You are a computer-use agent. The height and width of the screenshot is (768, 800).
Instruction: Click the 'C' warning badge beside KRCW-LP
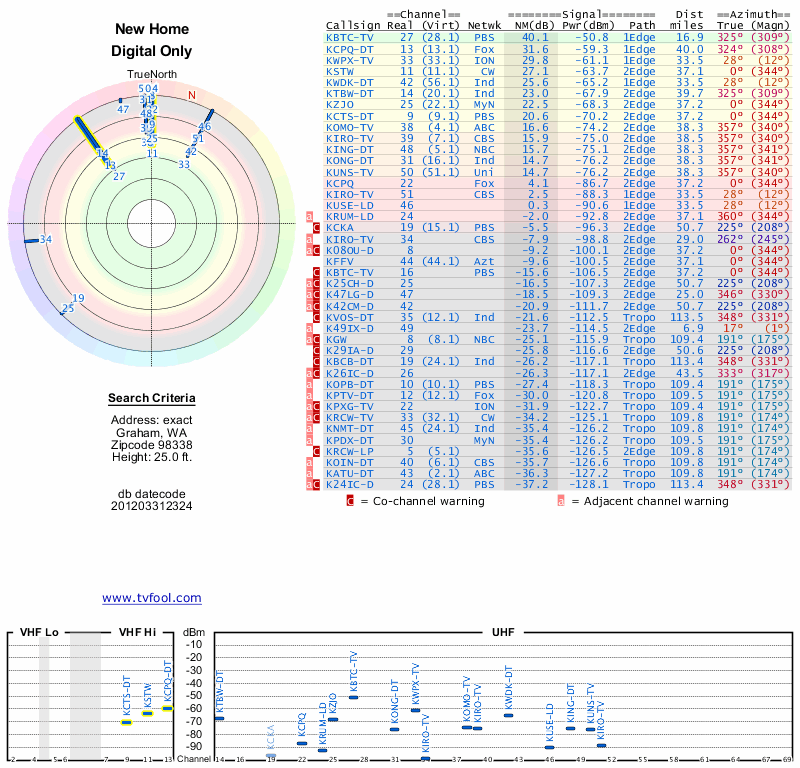(316, 451)
